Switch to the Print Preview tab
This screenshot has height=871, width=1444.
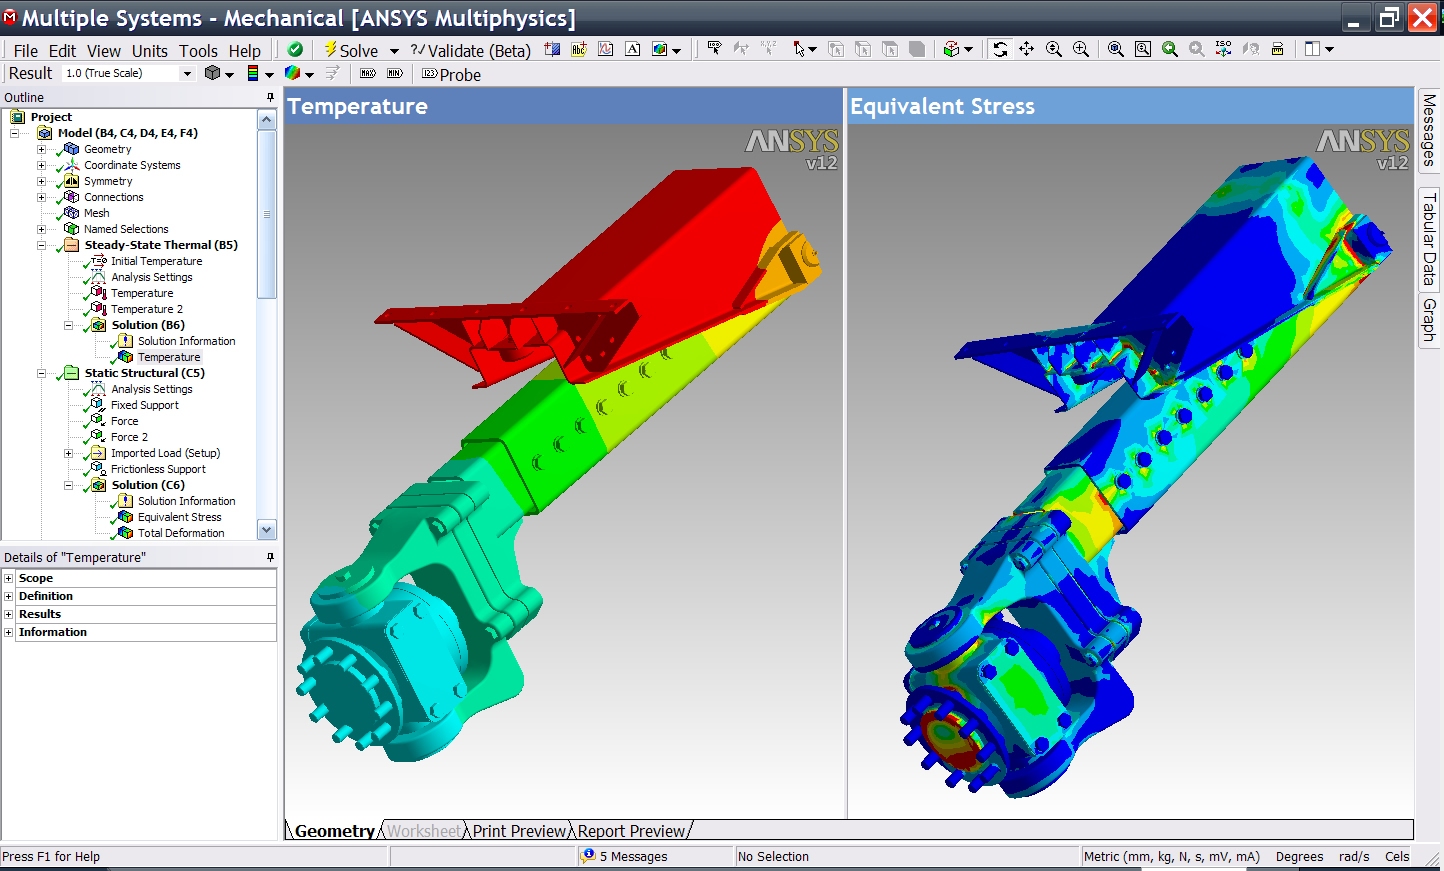(519, 831)
